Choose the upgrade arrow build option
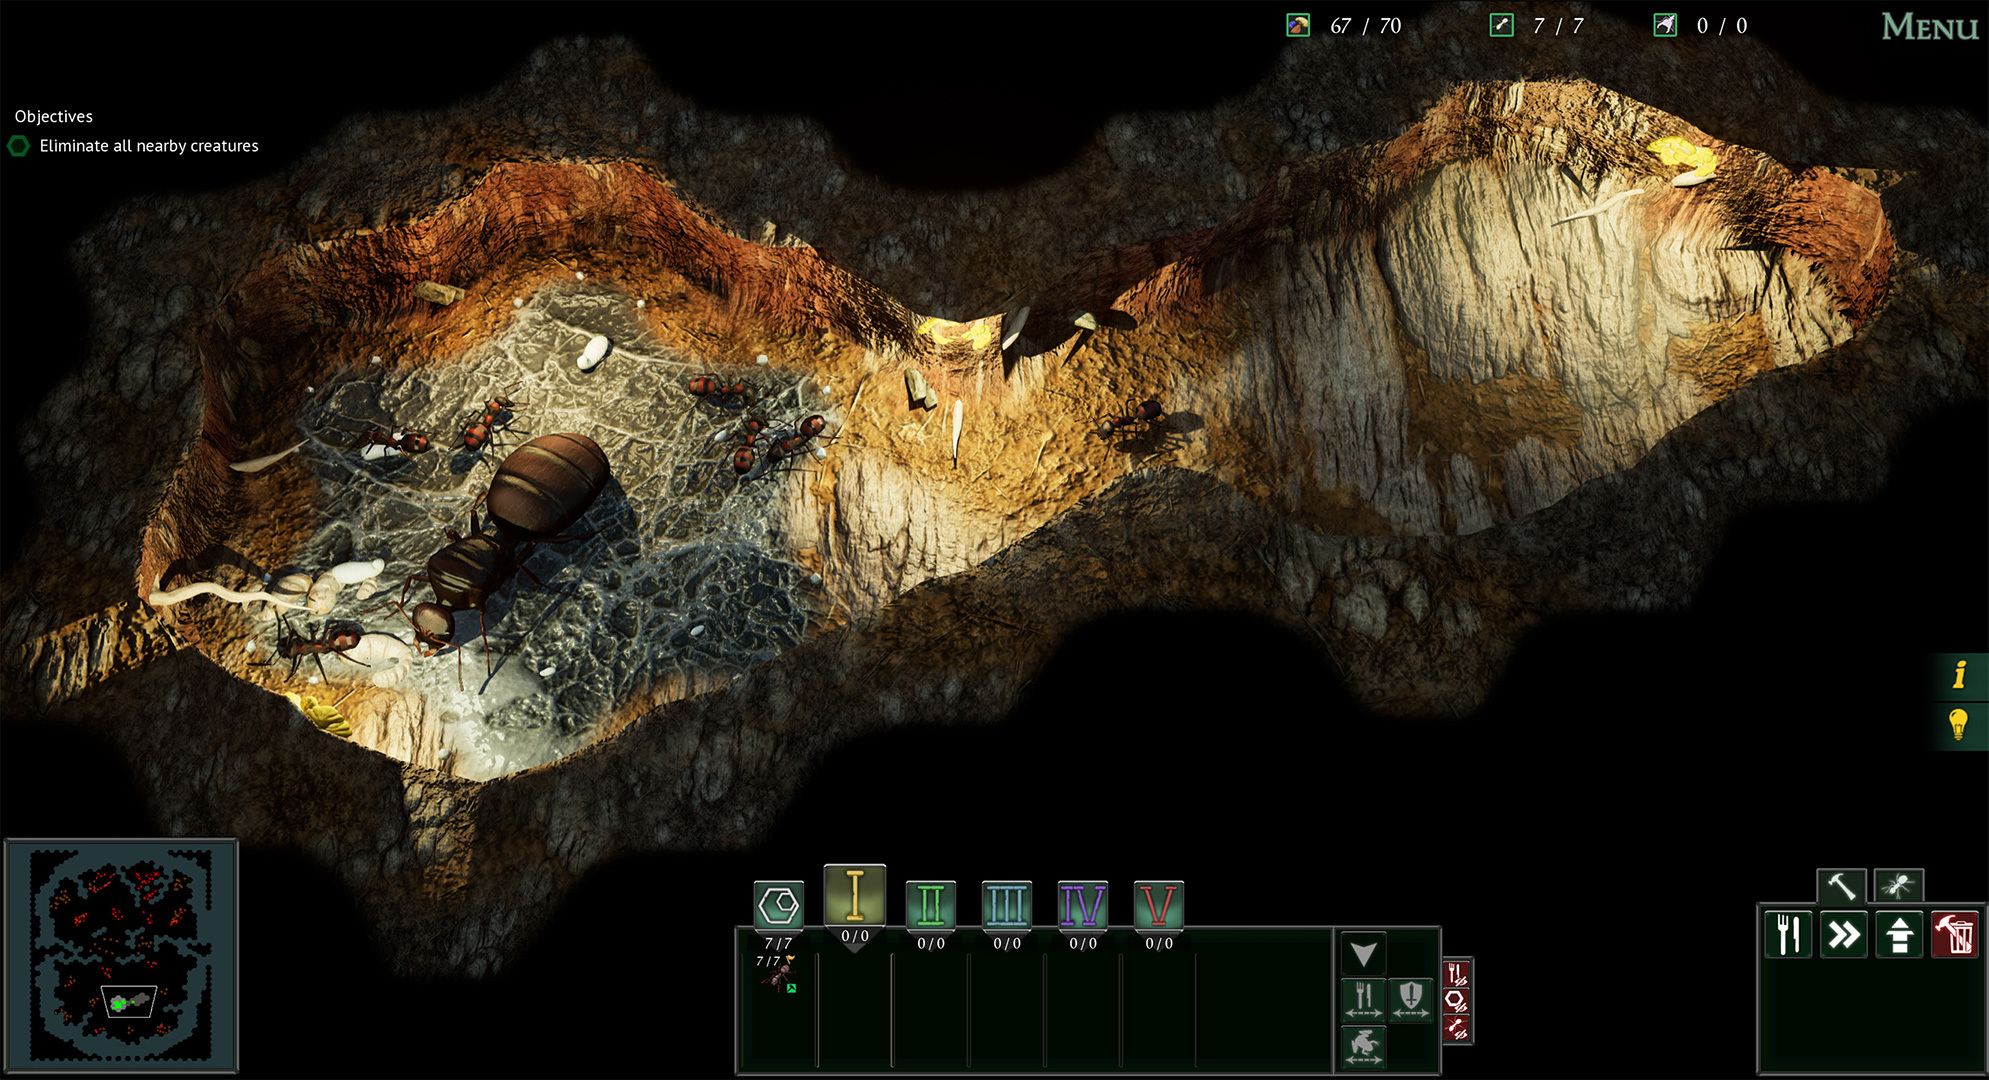This screenshot has height=1080, width=1989. pos(1899,935)
